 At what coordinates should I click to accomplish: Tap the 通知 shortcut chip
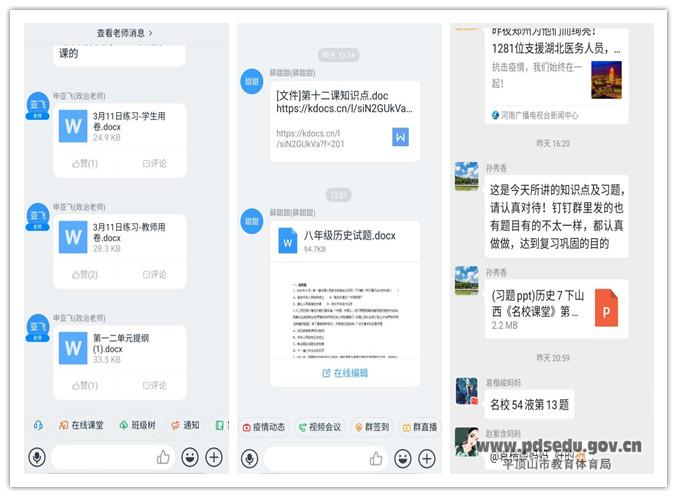(x=184, y=425)
